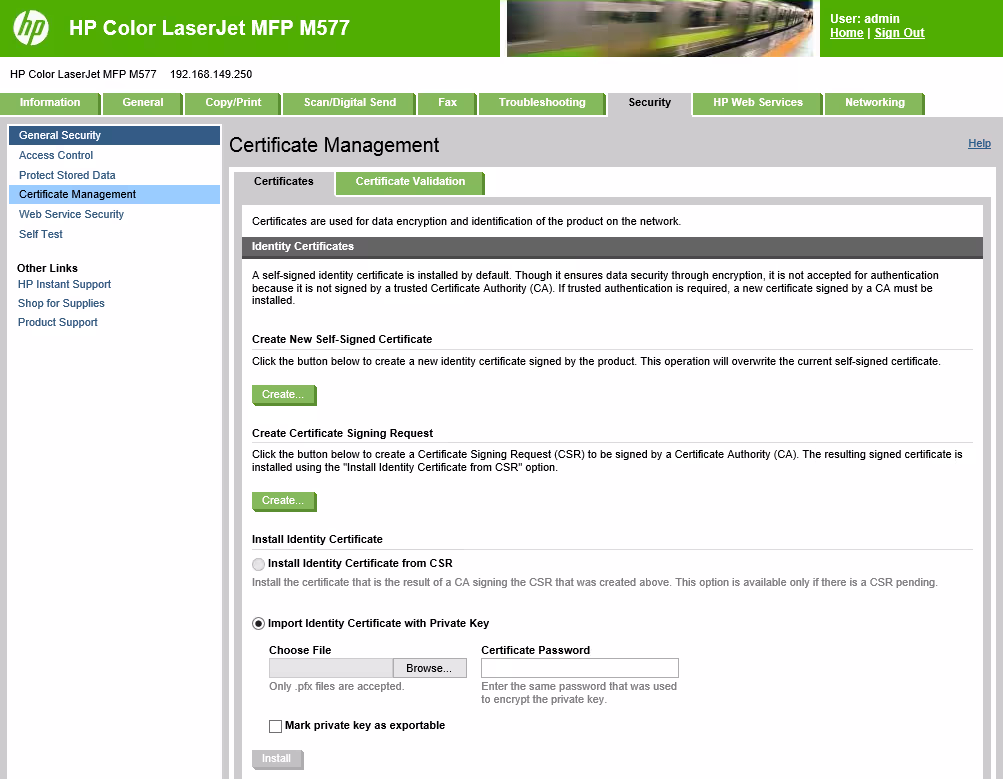Image resolution: width=1003 pixels, height=779 pixels.
Task: Click the Certificate Management page title
Action: [334, 145]
